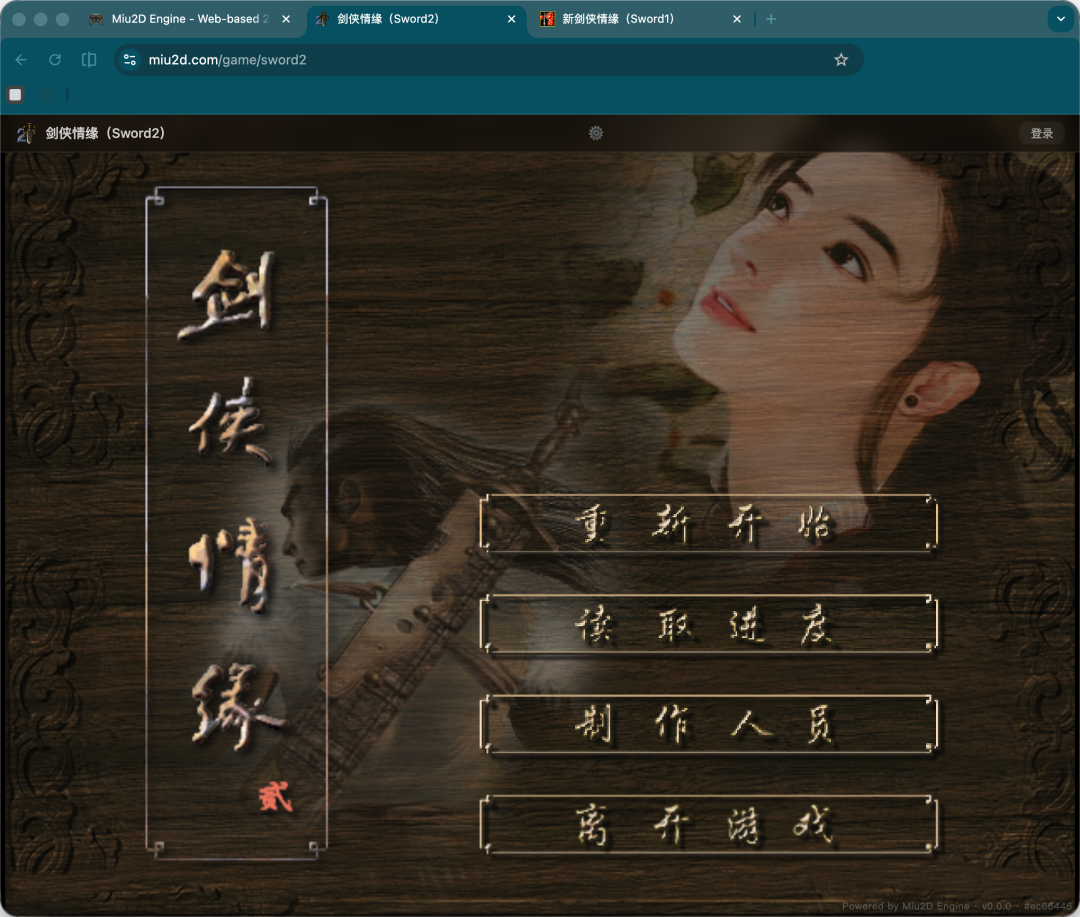Click the site information icon in address bar
Image resolution: width=1080 pixels, height=917 pixels.
[130, 60]
